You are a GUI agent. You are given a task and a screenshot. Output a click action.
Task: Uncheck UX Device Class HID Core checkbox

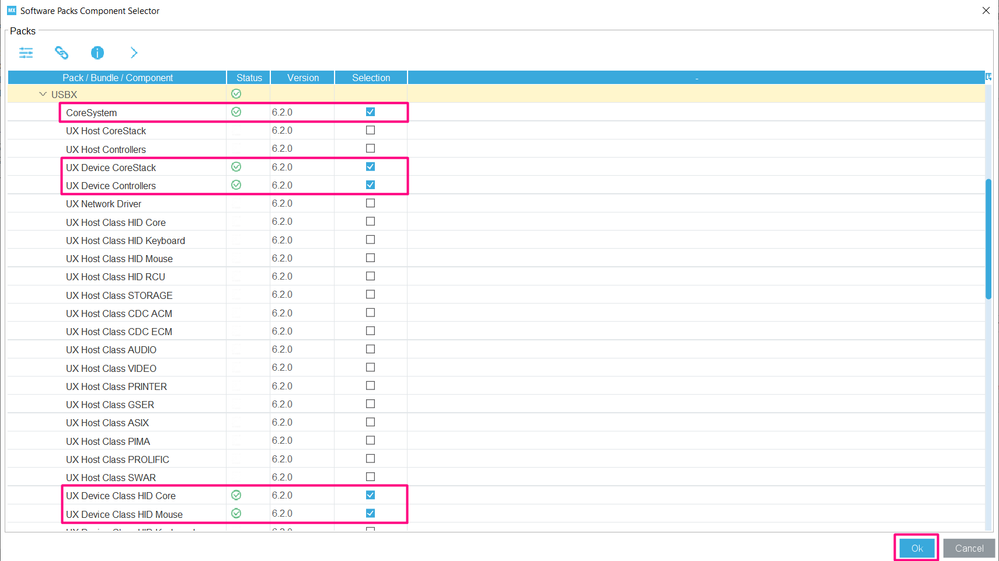tap(370, 495)
